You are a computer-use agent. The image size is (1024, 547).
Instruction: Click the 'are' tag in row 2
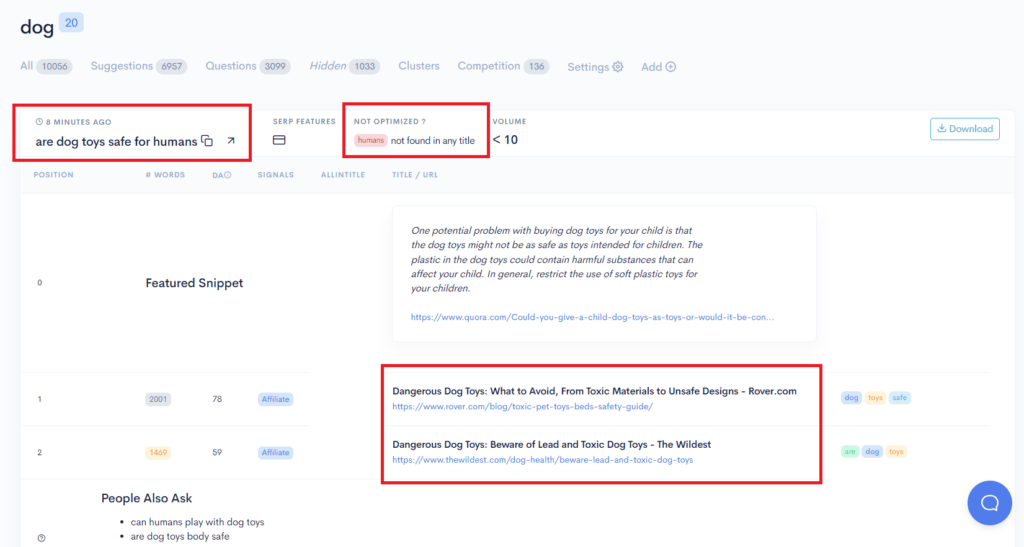850,451
